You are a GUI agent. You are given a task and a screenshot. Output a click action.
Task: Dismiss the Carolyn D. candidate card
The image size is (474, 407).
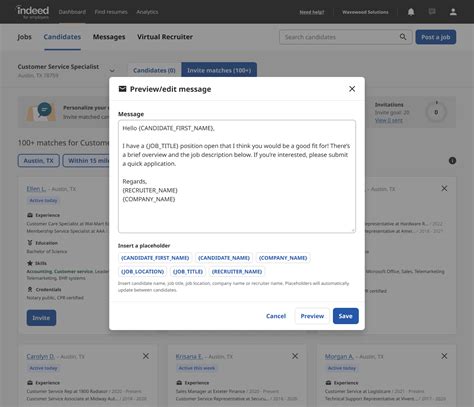tap(146, 356)
